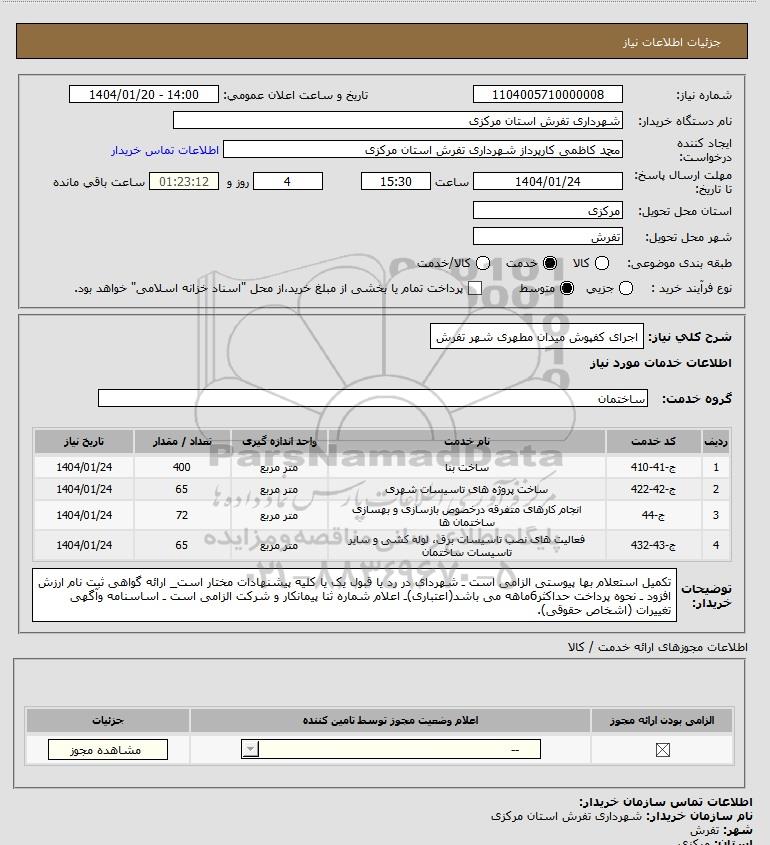Select the متوسط purchase type radio
Image resolution: width=770 pixels, height=845 pixels.
pos(567,288)
